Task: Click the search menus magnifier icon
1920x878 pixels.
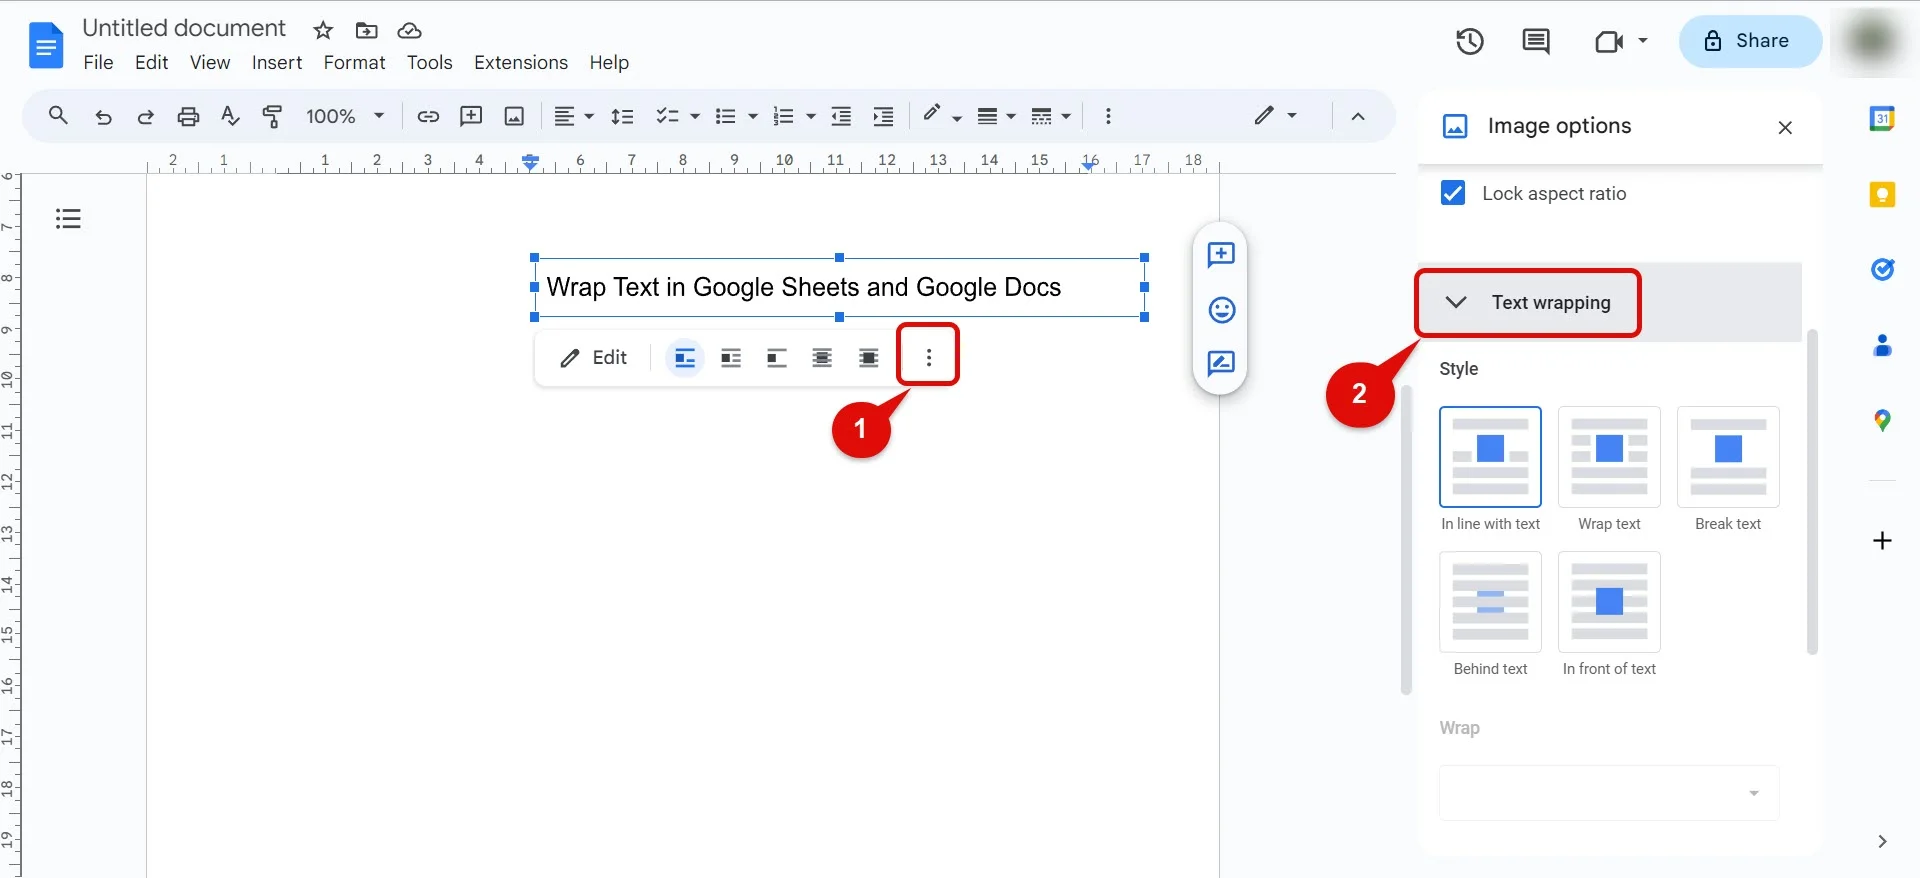Action: tap(58, 116)
